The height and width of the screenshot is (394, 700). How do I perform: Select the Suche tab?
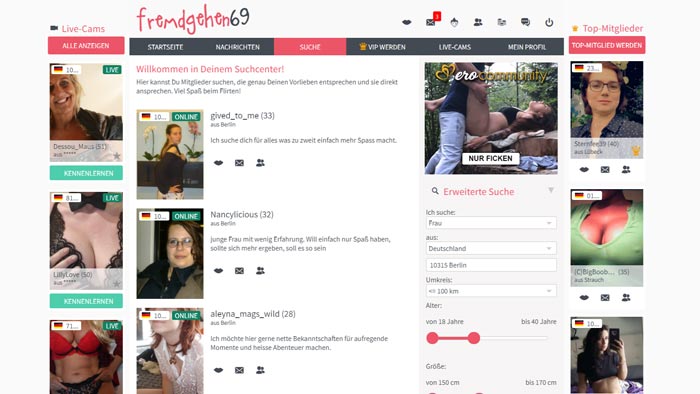pos(310,47)
